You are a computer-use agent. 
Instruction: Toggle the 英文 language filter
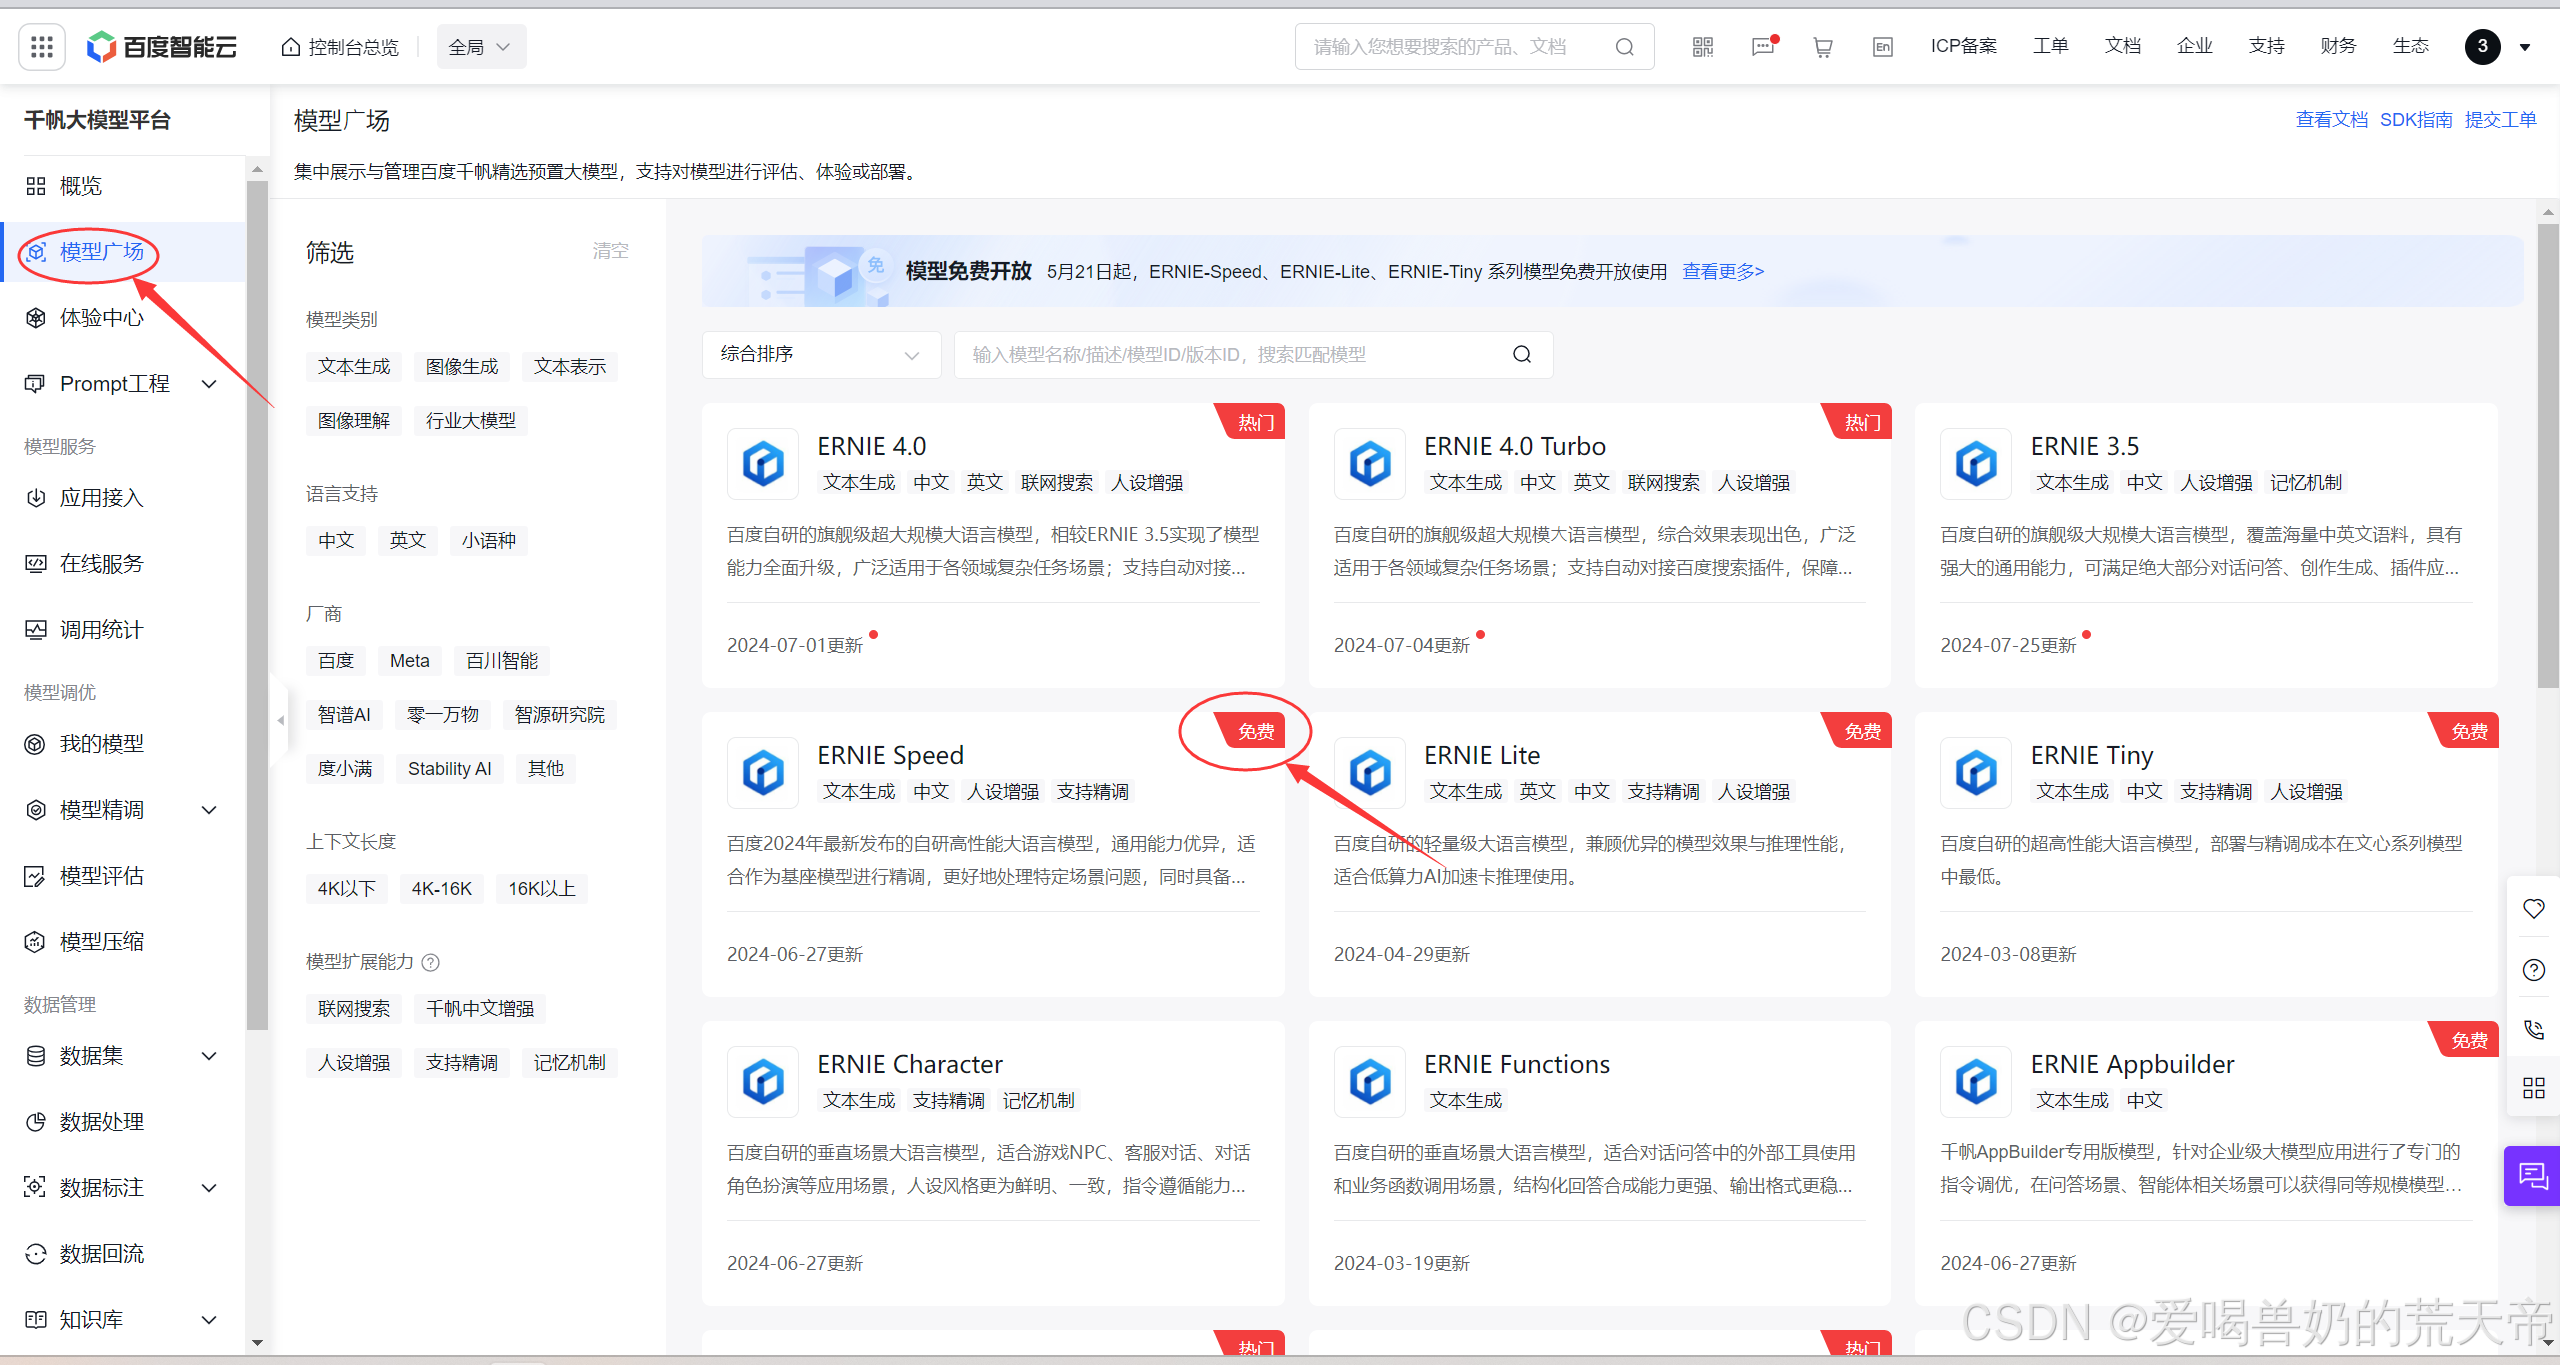(408, 541)
